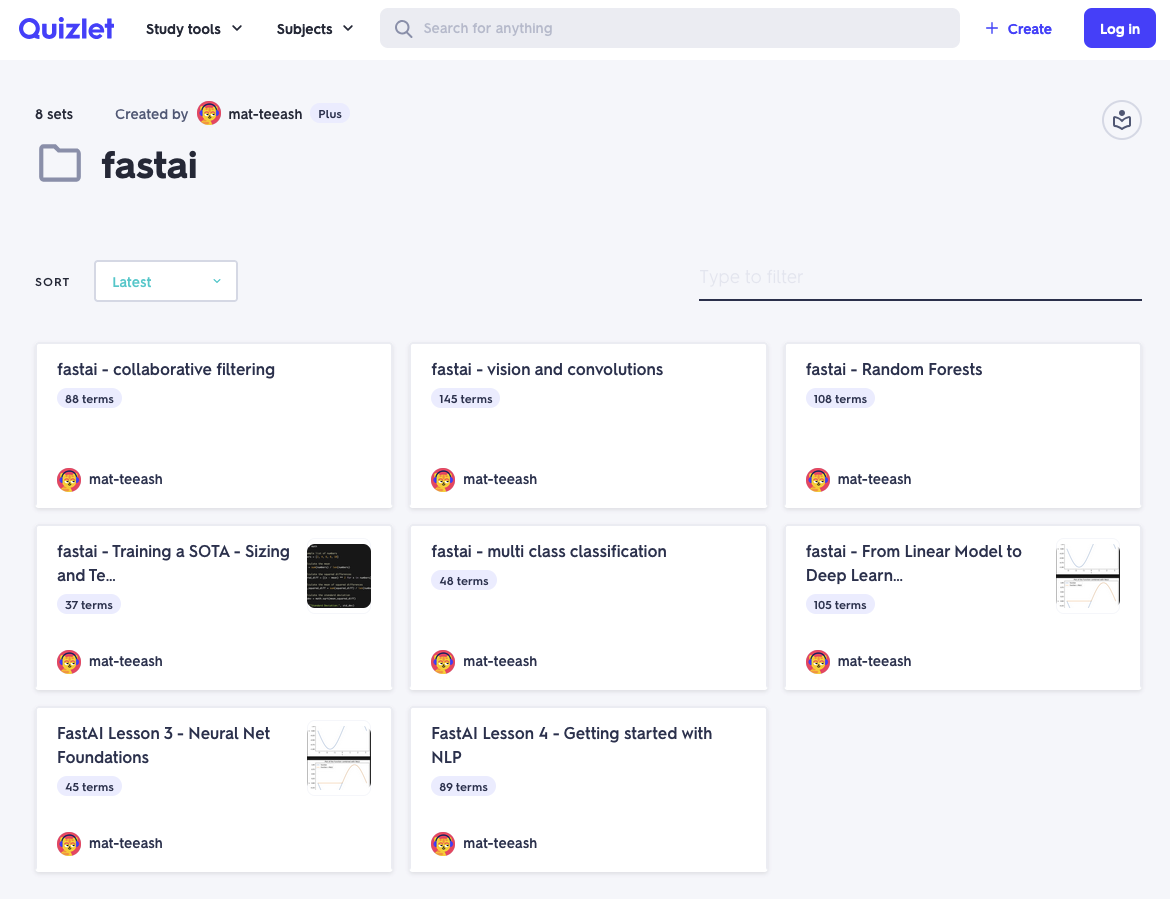Click thumbnail on Training a SOTA card
Screen dimensions: 1170x899
click(x=338, y=576)
